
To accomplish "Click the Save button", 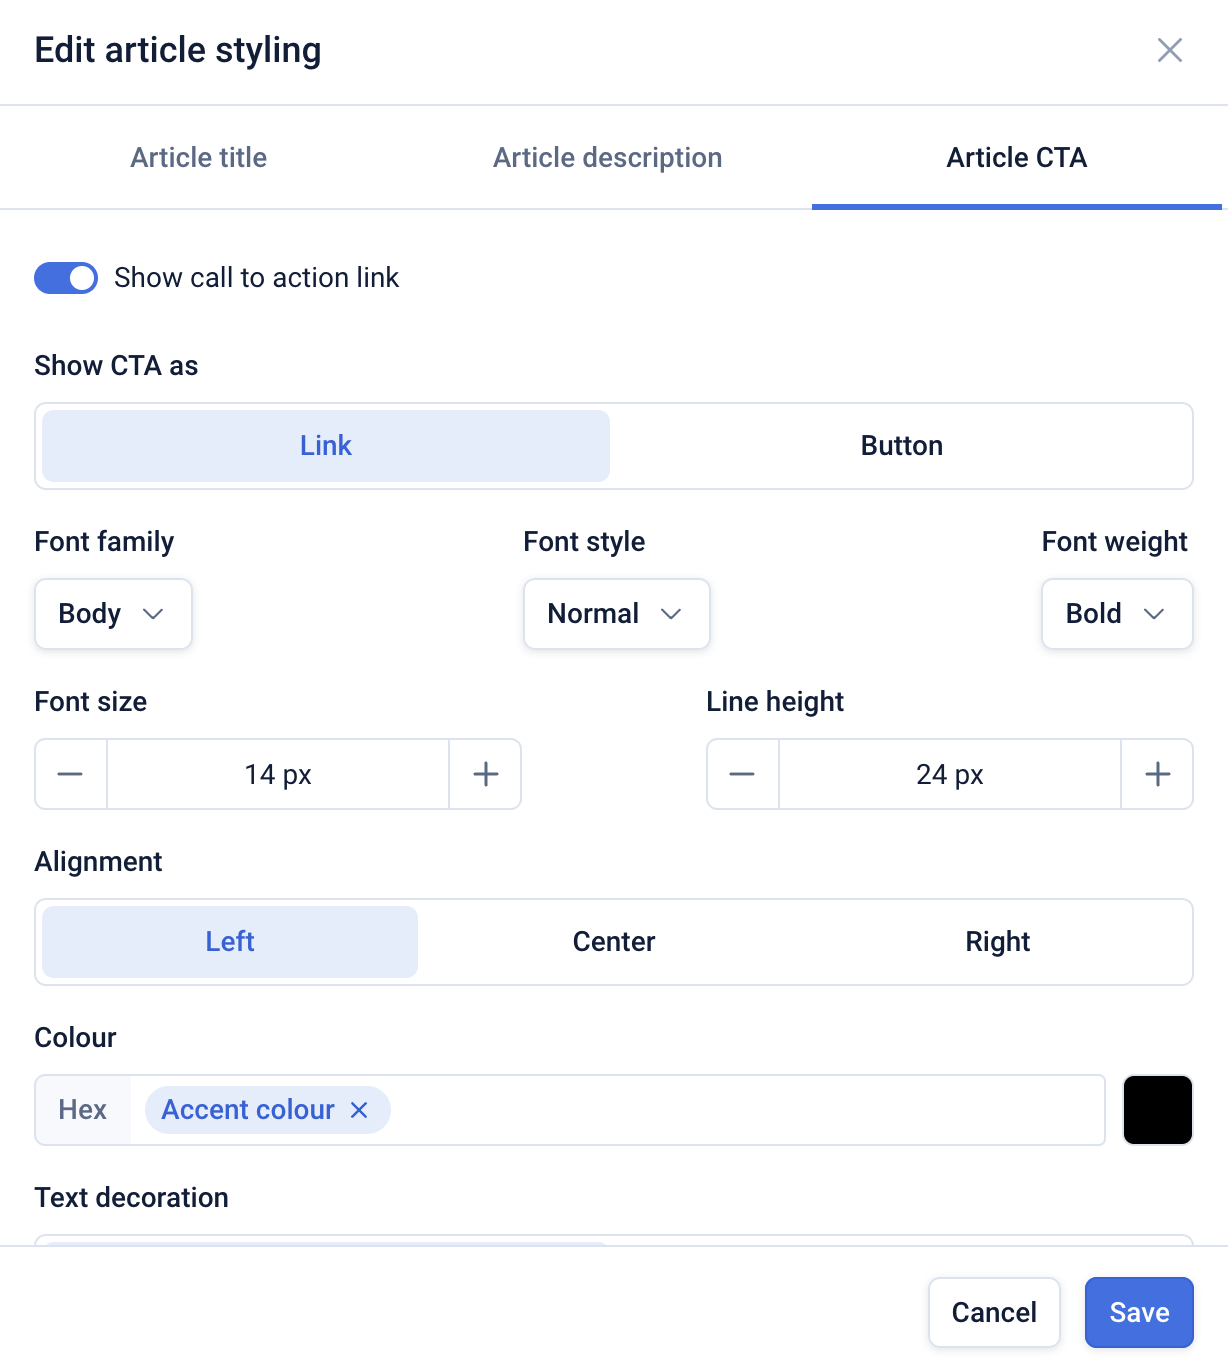I will point(1139,1312).
